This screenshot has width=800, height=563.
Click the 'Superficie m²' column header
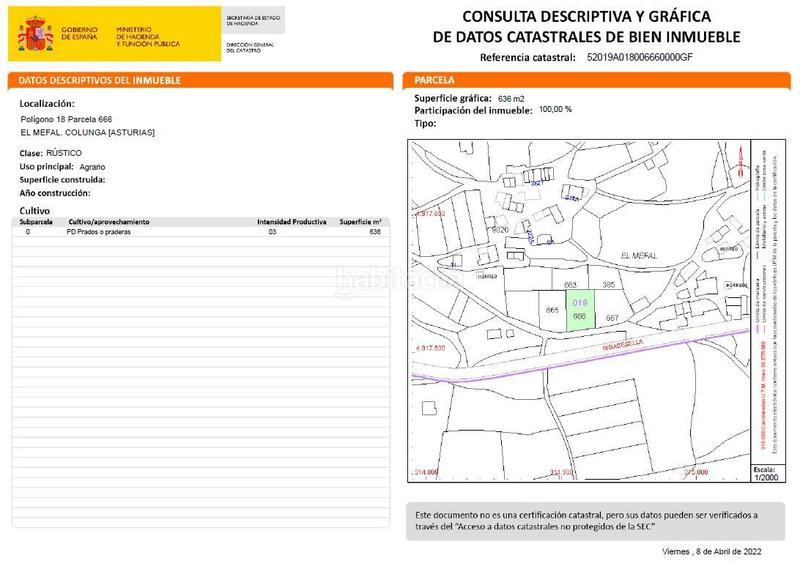coord(360,222)
